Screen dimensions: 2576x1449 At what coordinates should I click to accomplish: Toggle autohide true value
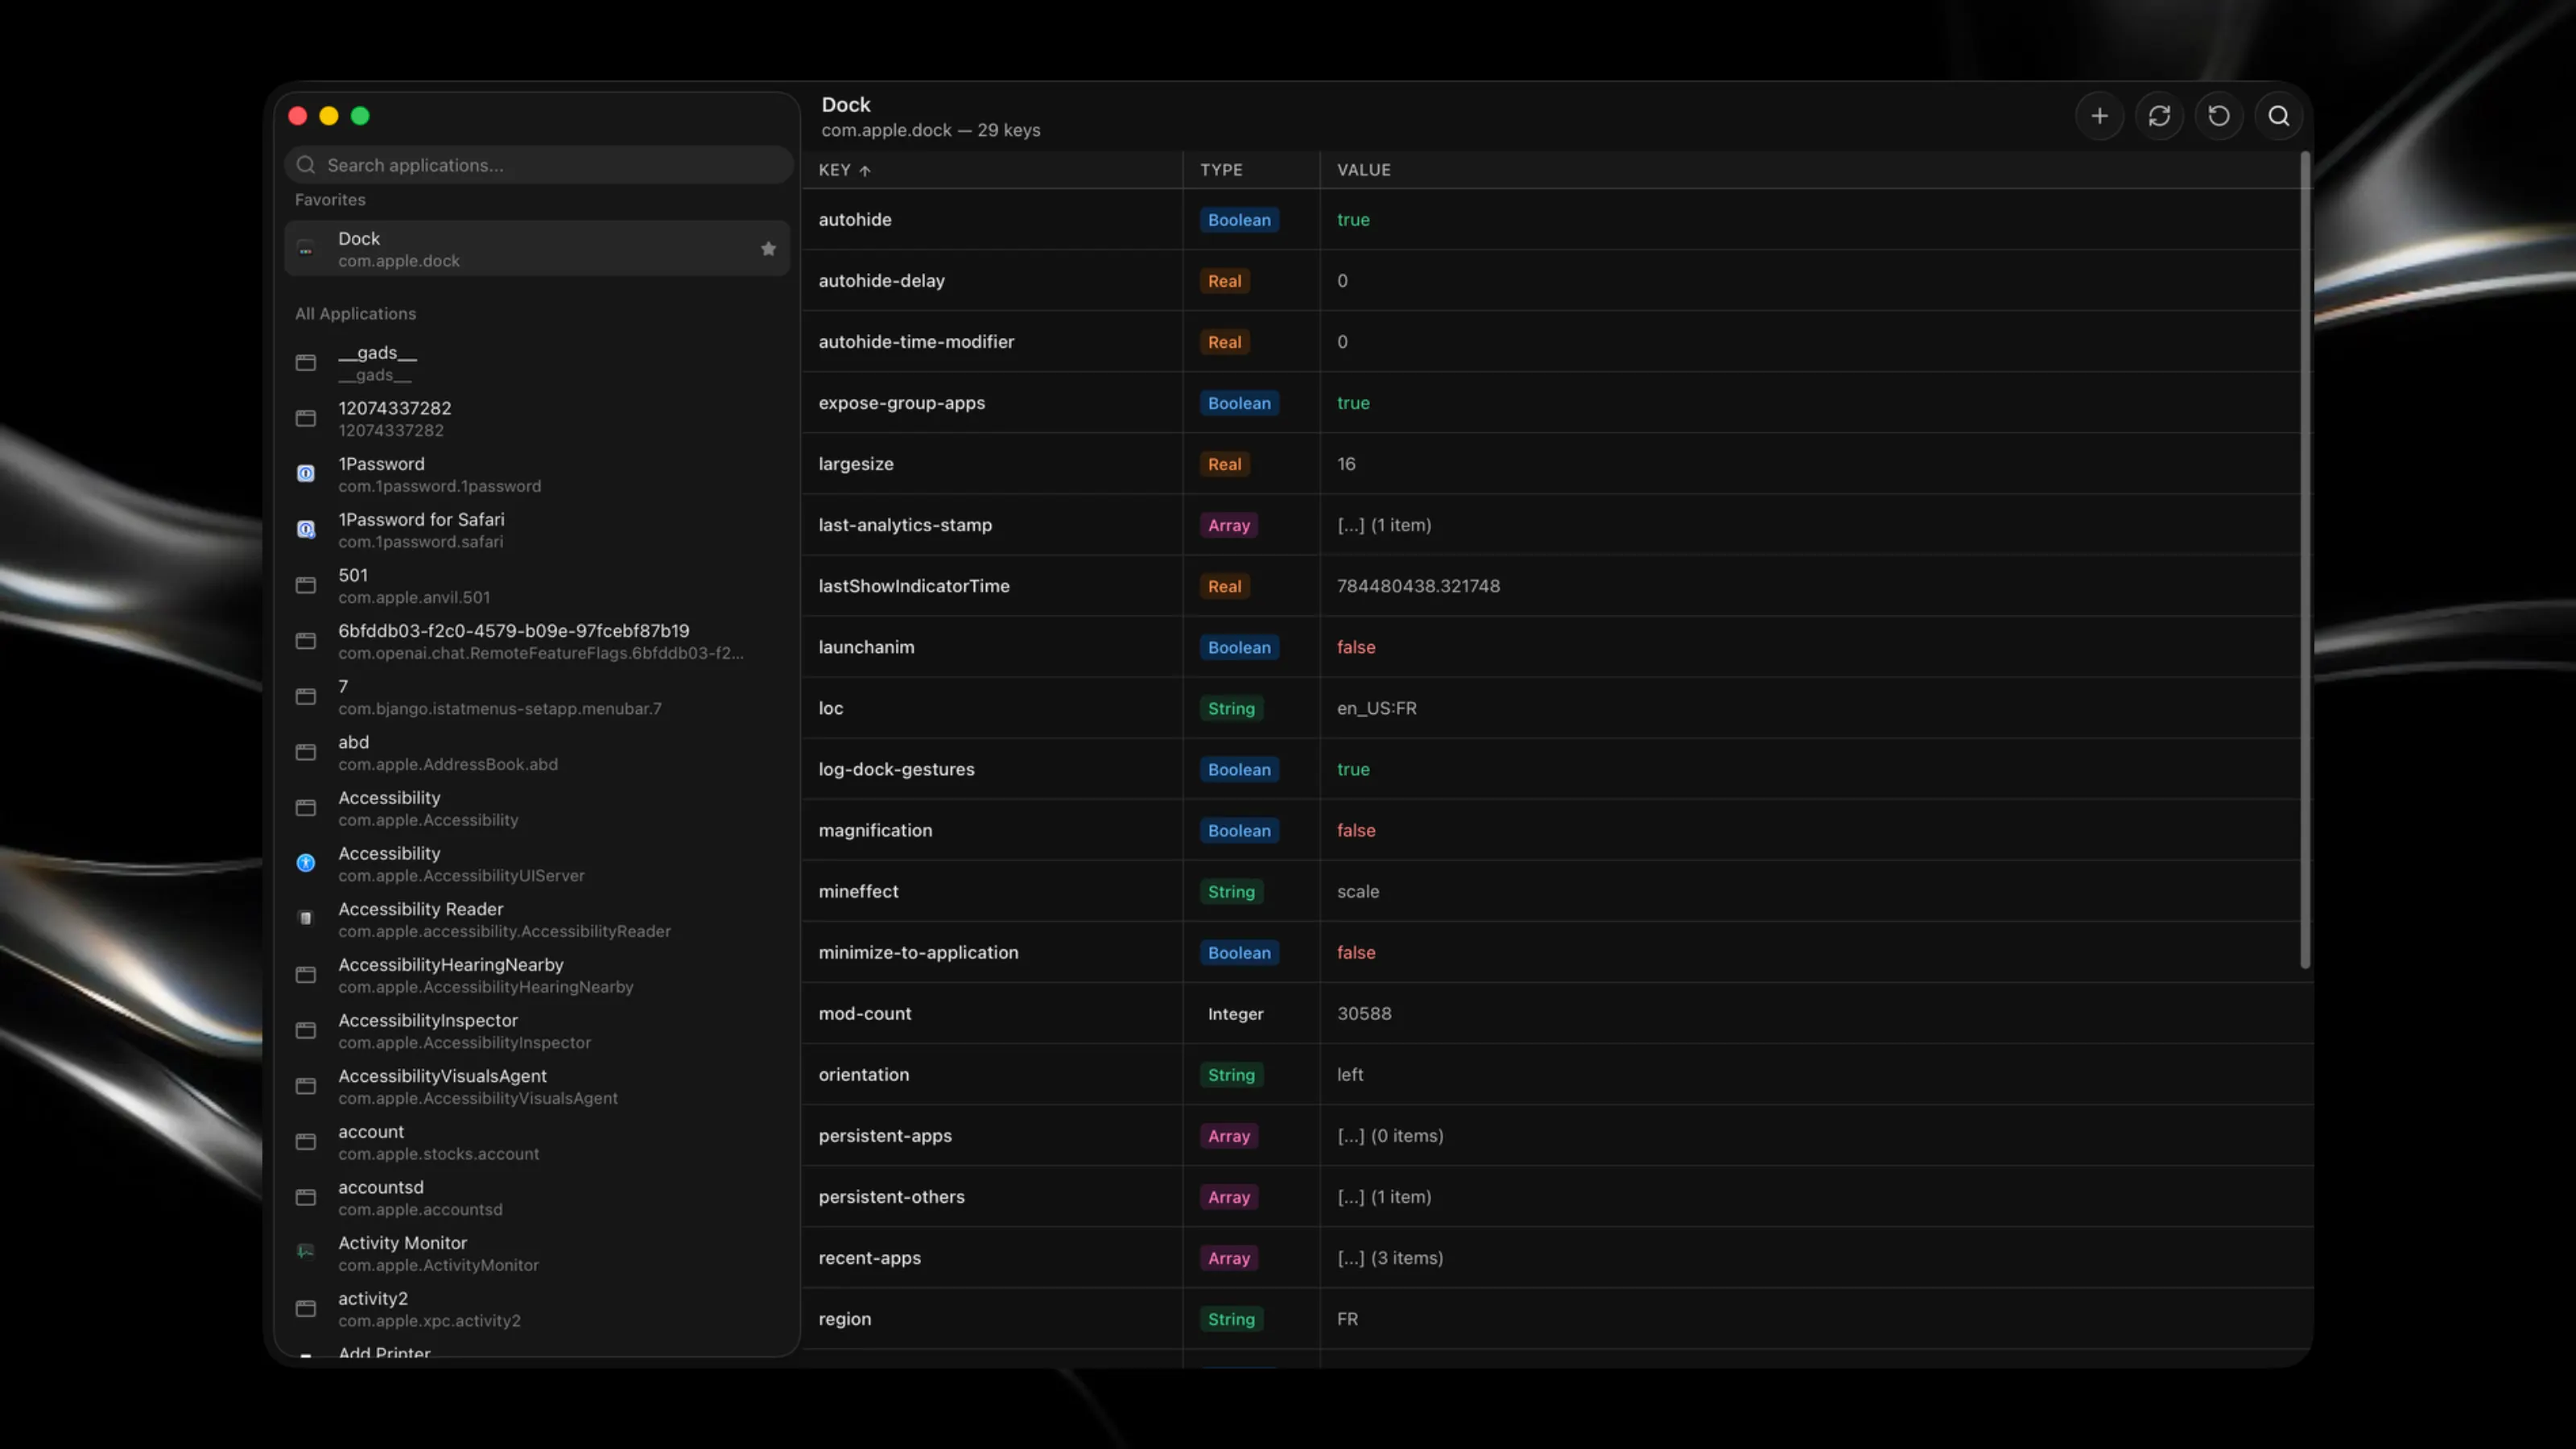coord(1353,220)
